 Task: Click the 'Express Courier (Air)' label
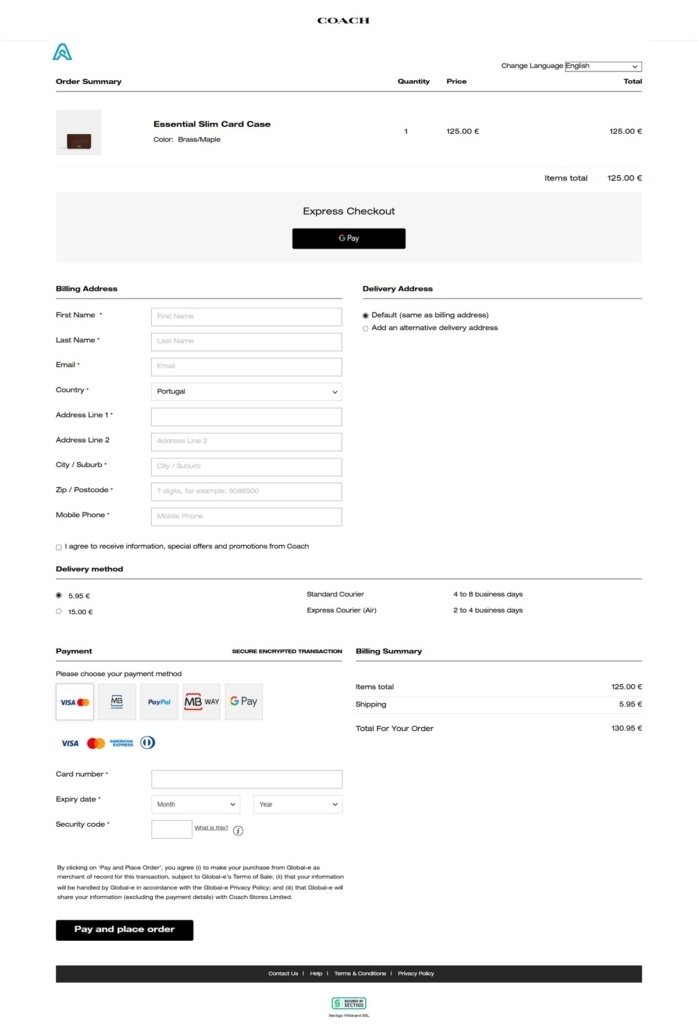tap(341, 610)
